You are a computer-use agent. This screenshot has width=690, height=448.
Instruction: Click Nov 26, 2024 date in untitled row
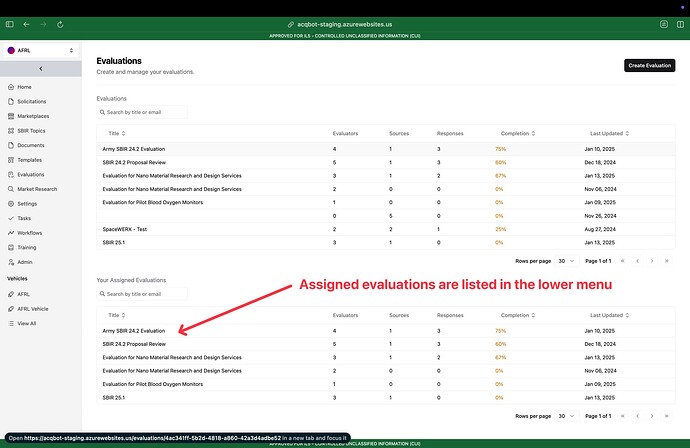coord(600,216)
